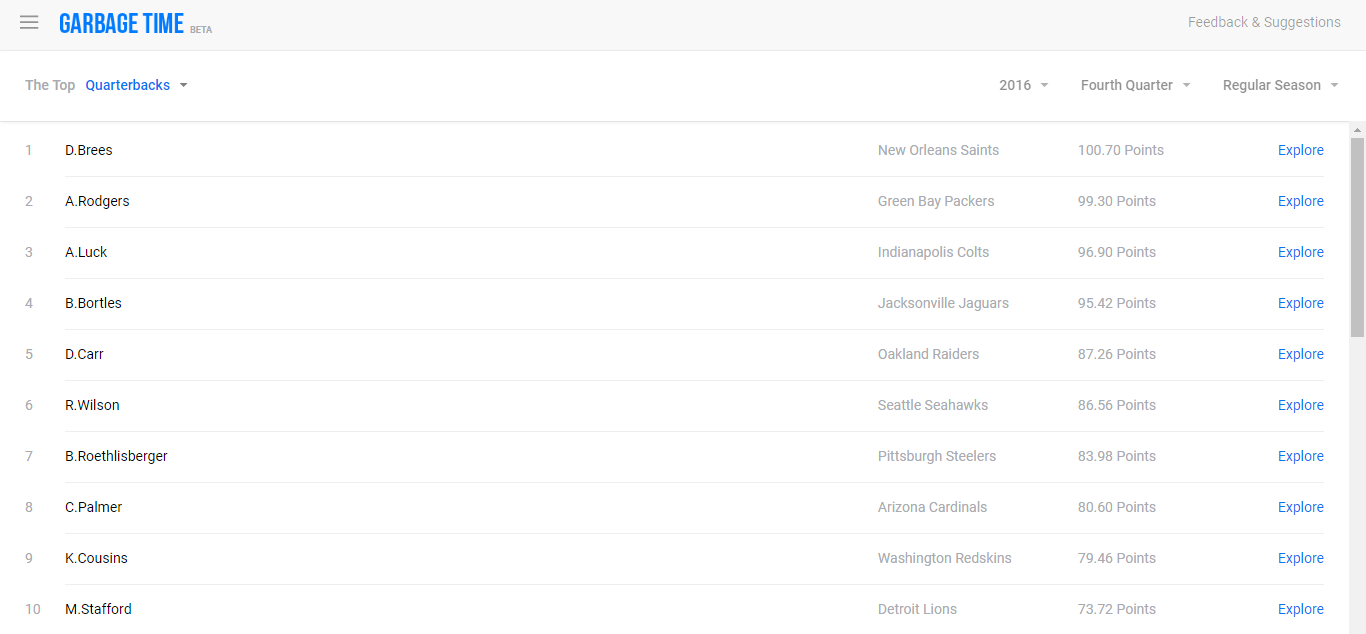Explore B.Bortles stats

point(1301,303)
